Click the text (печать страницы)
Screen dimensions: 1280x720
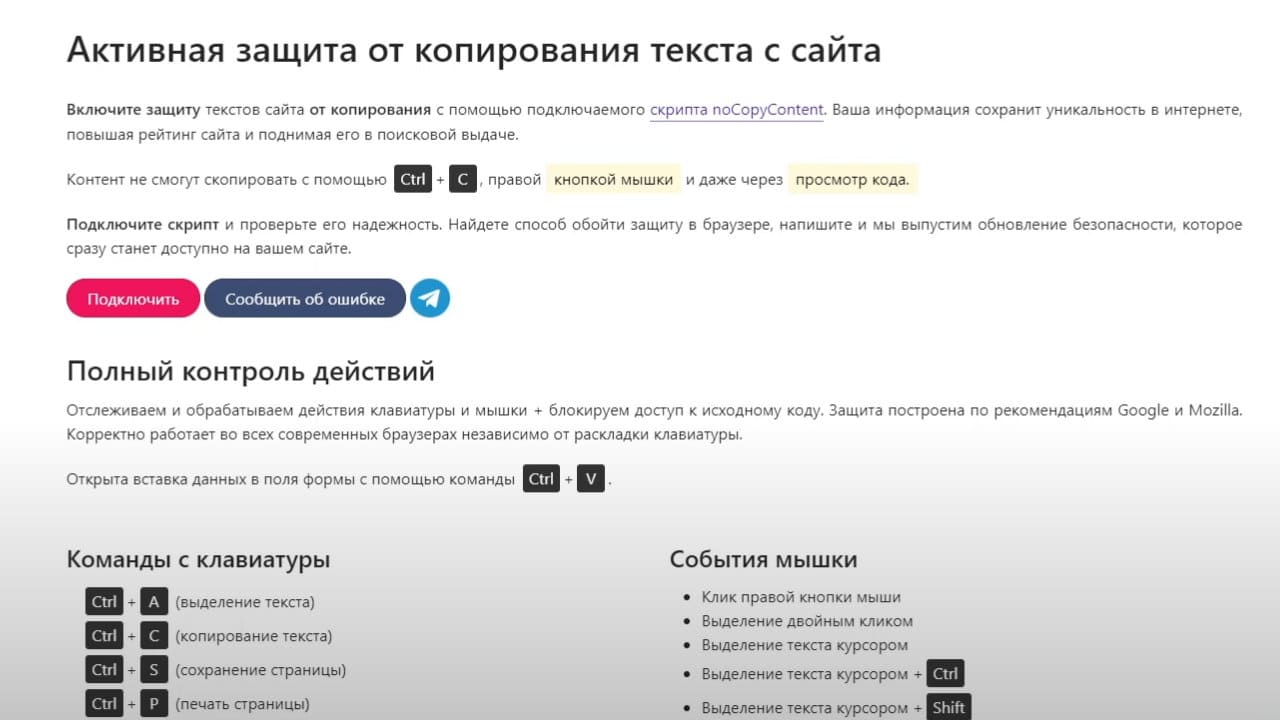(x=242, y=704)
